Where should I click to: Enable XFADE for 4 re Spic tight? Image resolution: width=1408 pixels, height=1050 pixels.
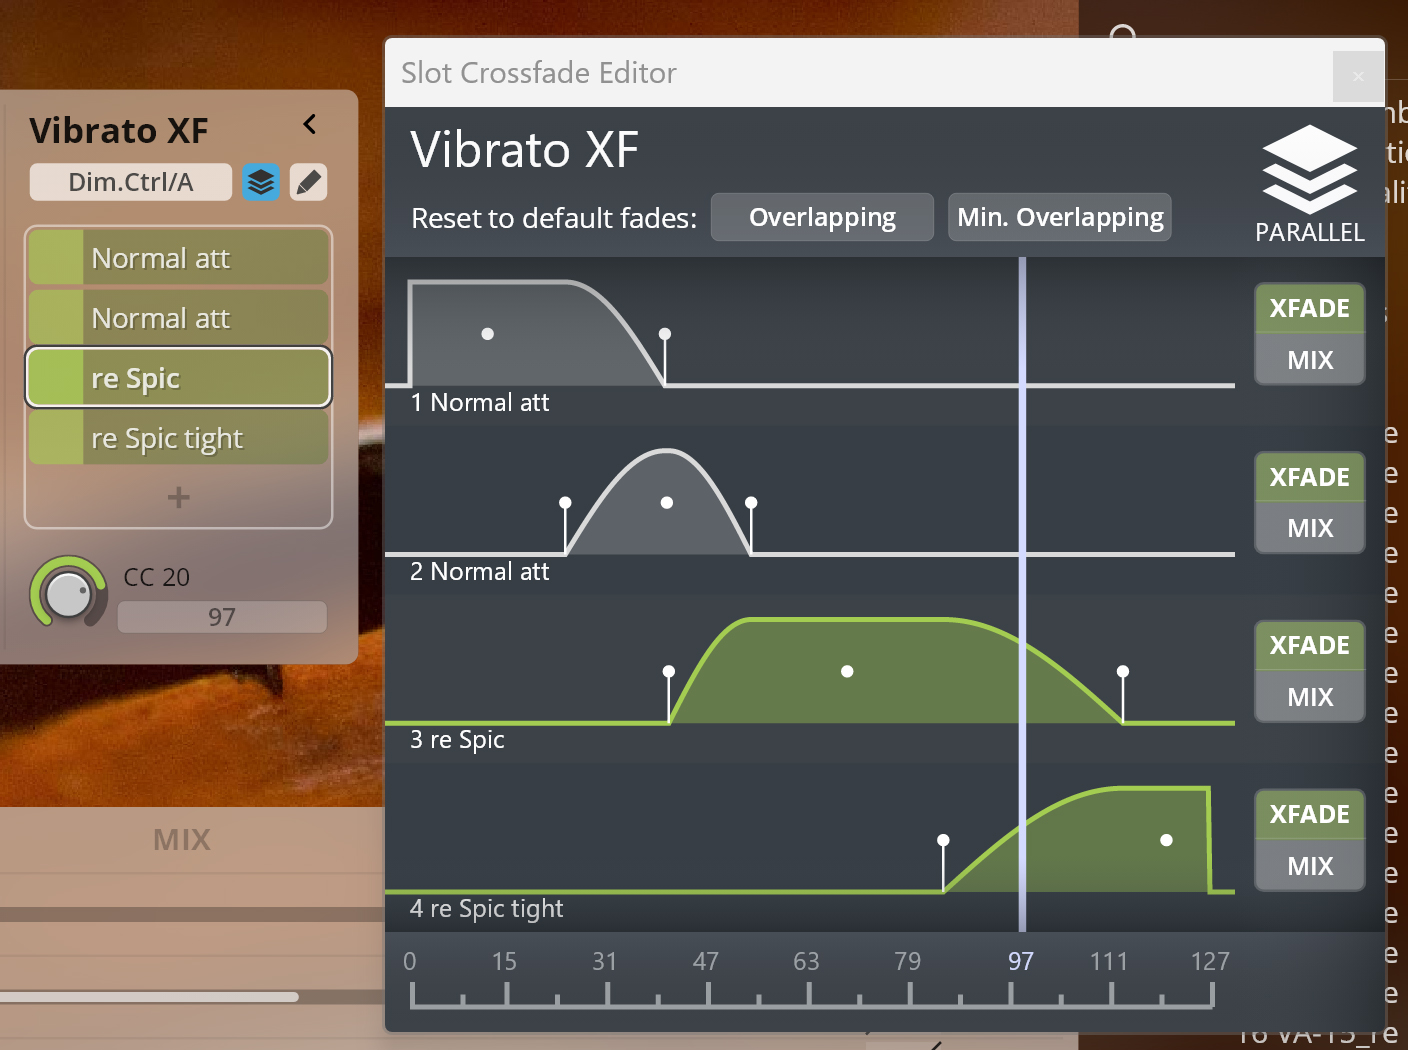[1310, 814]
